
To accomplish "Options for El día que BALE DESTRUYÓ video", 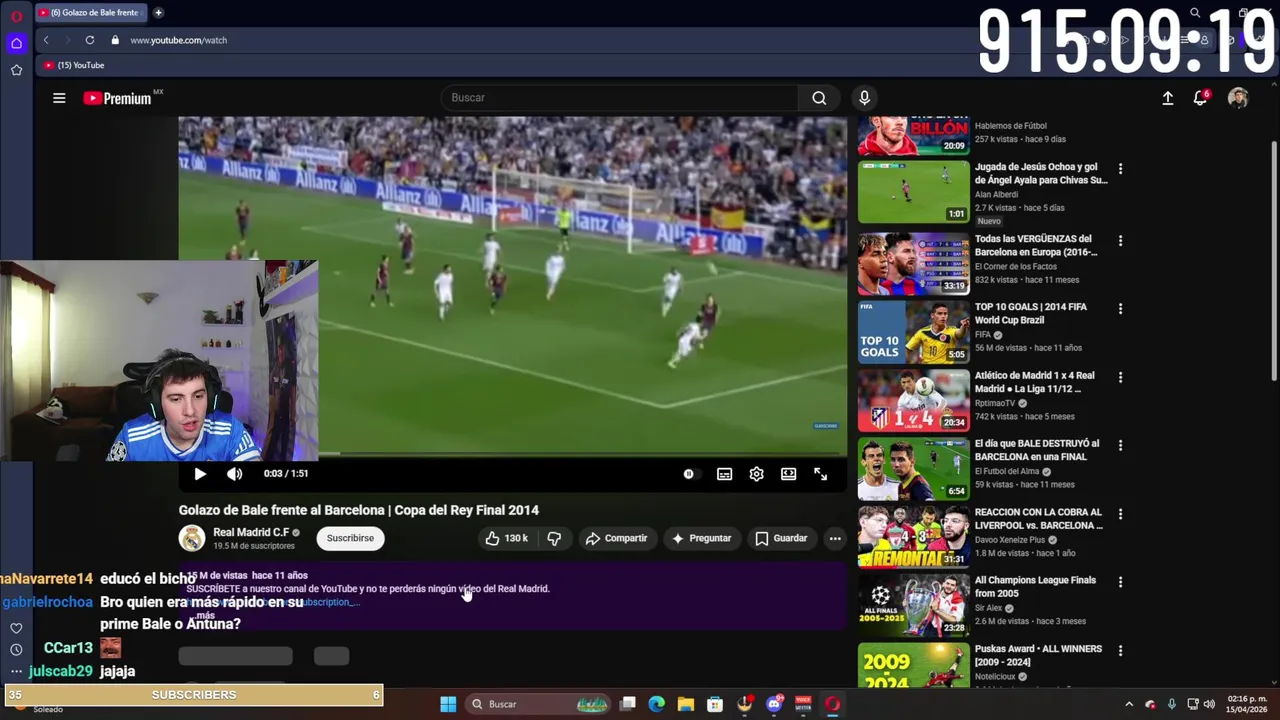I will (x=1120, y=445).
